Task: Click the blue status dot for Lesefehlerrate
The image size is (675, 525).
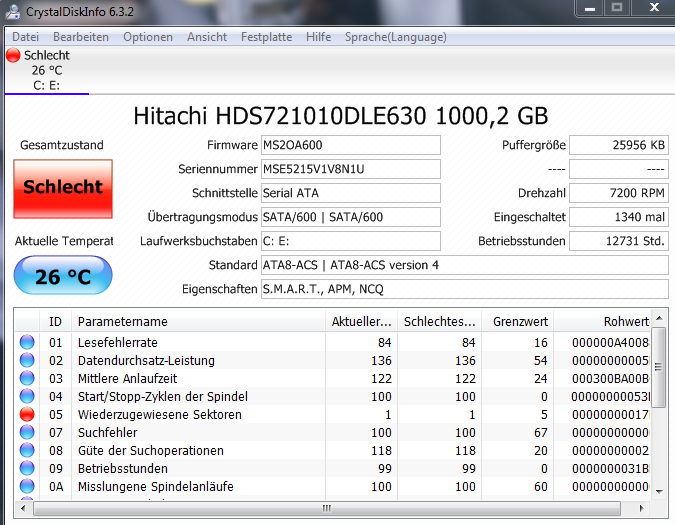Action: [x=27, y=342]
